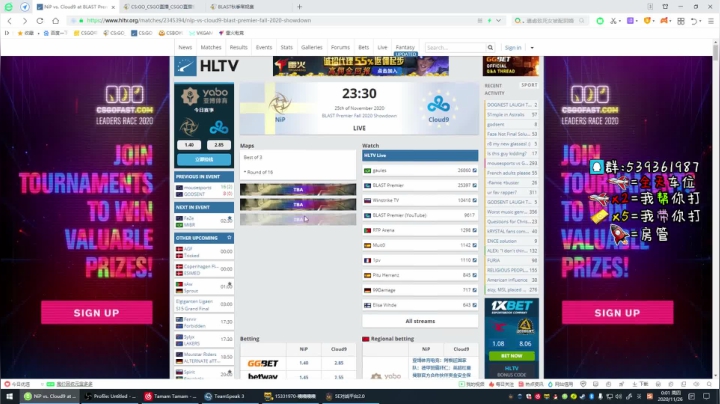The width and height of the screenshot is (720, 404).
Task: Click the left SIGN UP banner button
Action: click(96, 313)
